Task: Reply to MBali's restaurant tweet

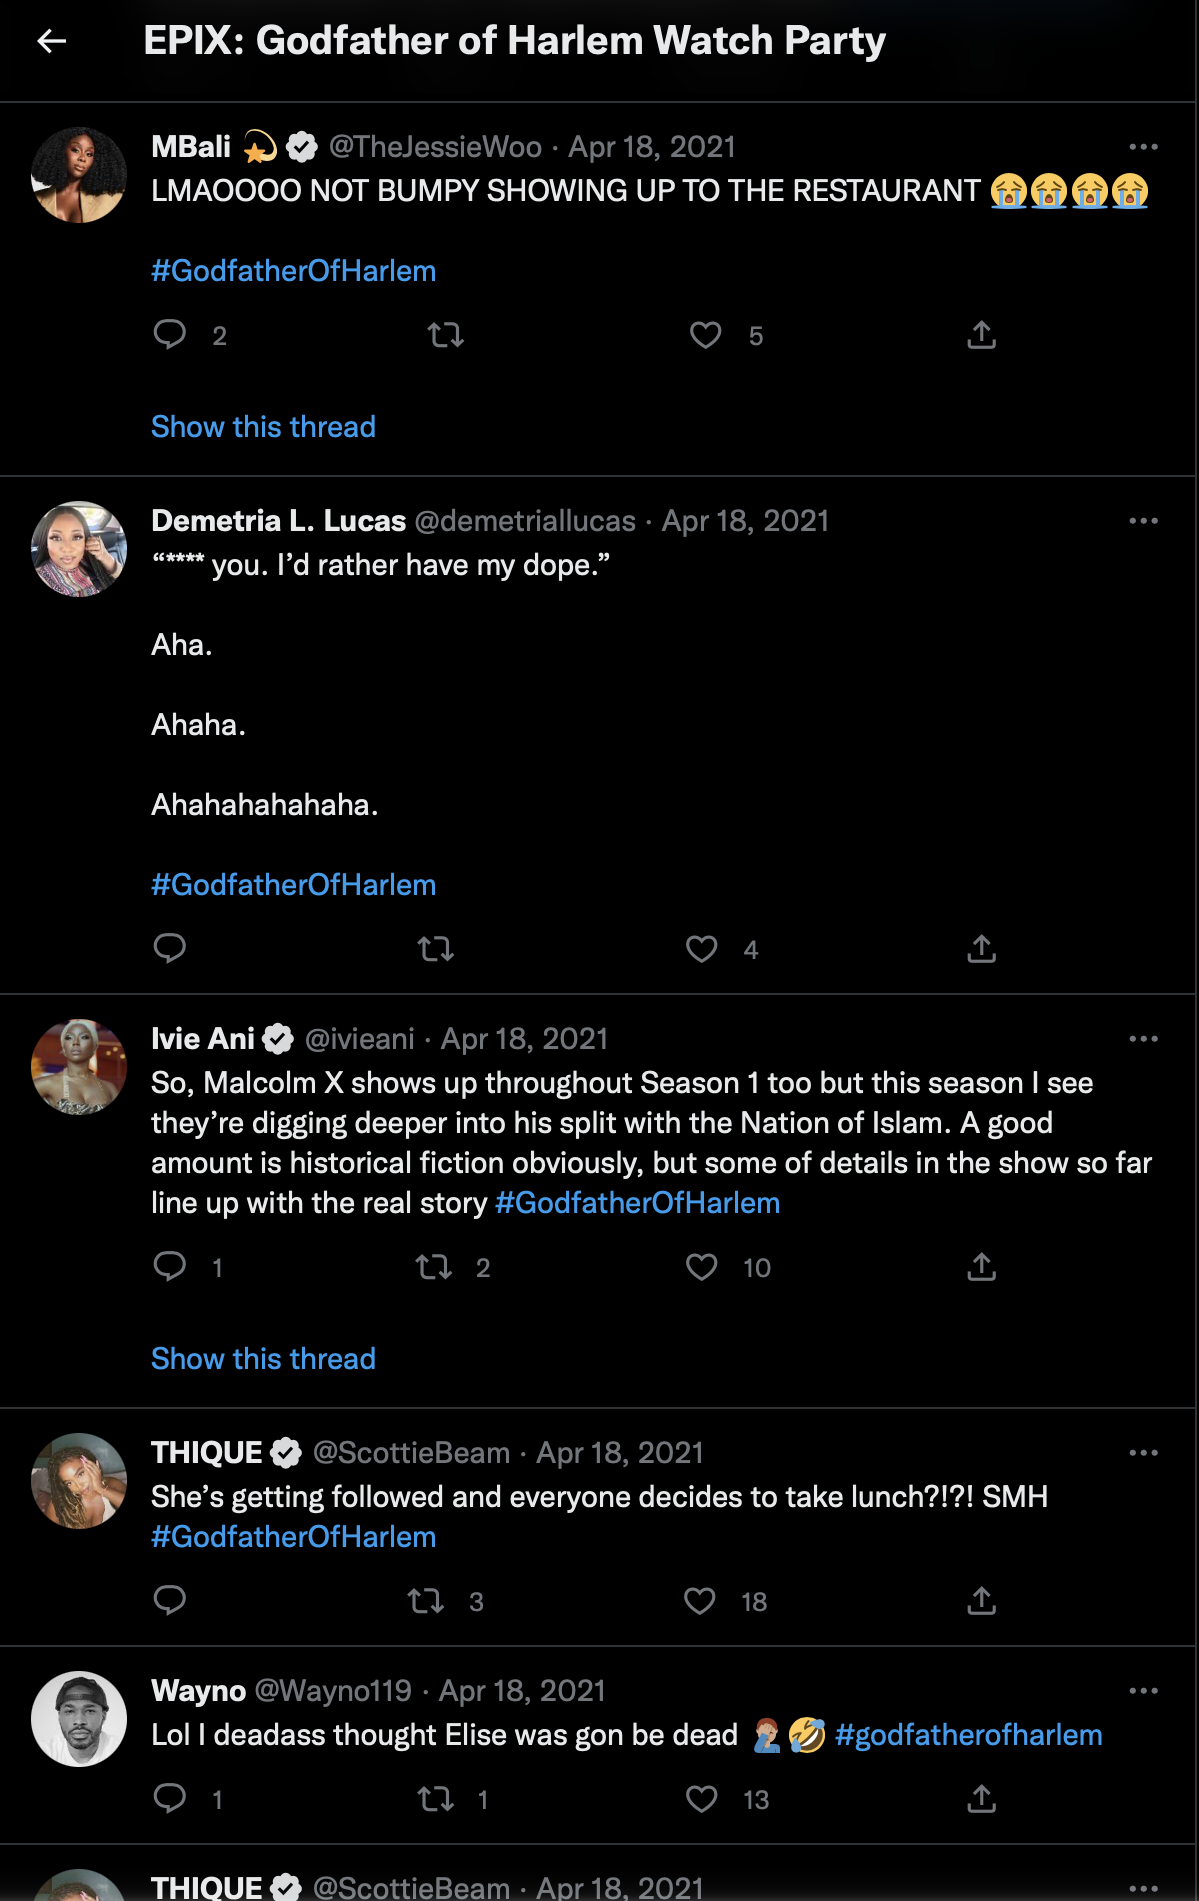Action: (170, 334)
